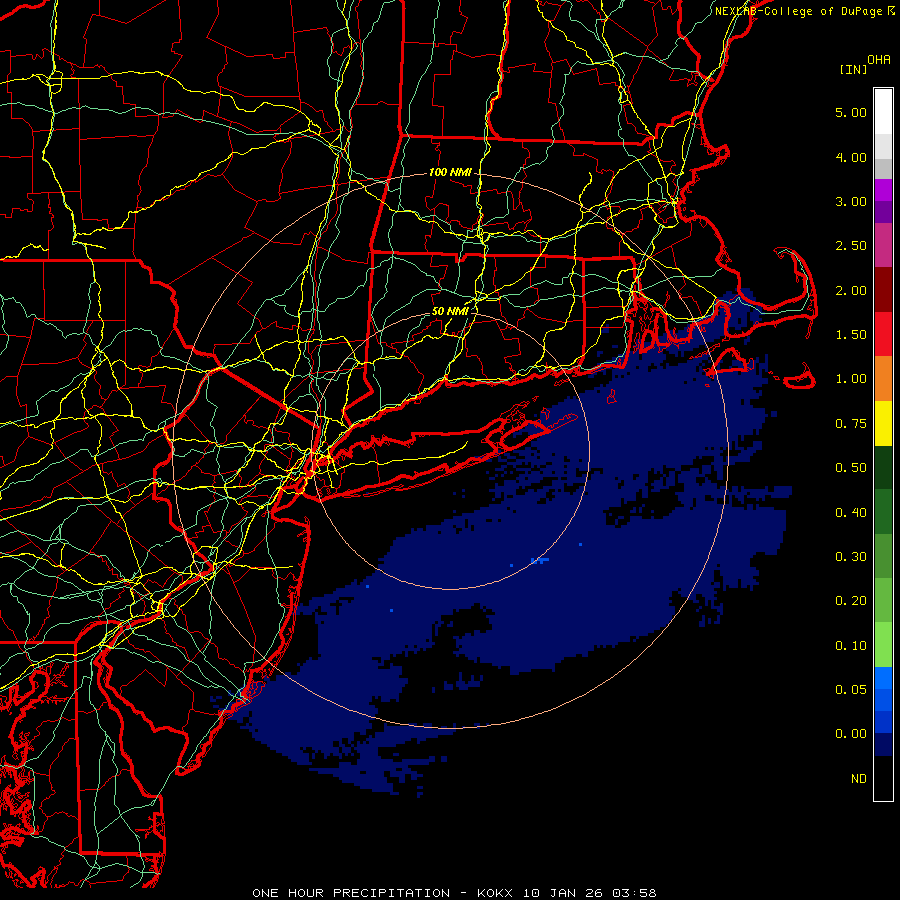Select the green swatch beside 0.30
Screen dimensions: 900x900
coord(883,556)
